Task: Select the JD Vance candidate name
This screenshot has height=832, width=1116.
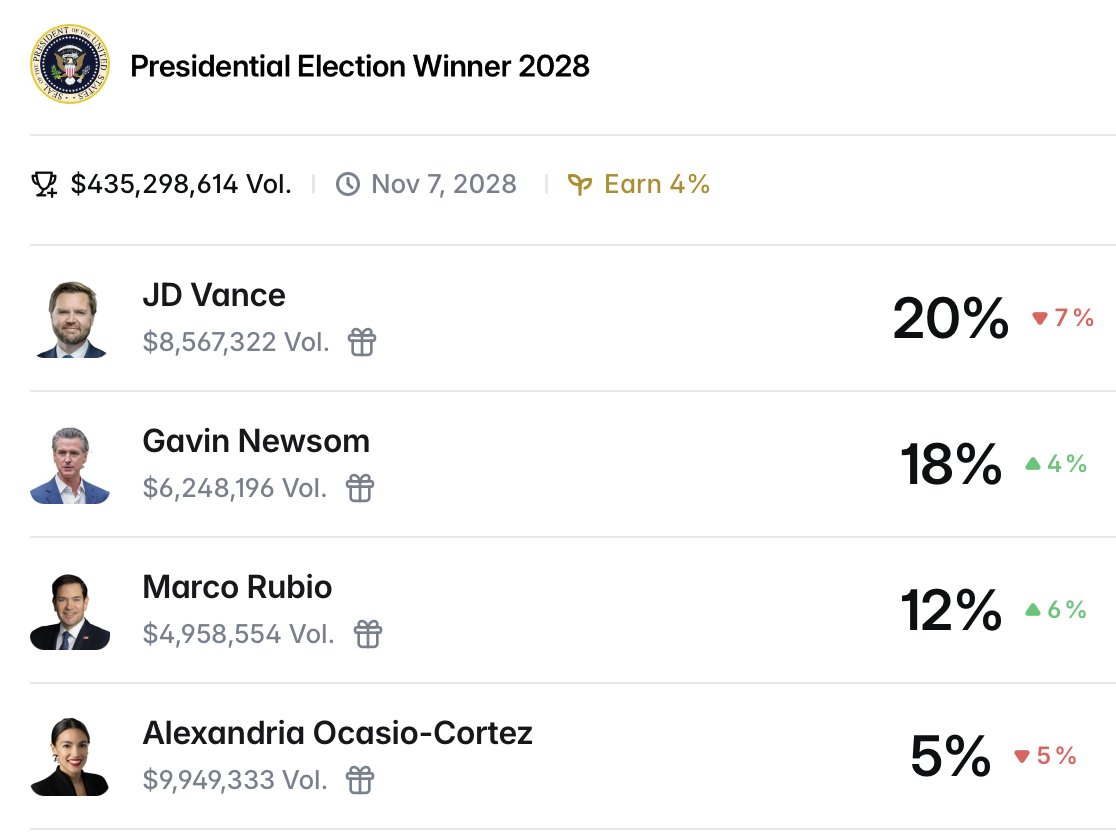Action: (x=214, y=295)
